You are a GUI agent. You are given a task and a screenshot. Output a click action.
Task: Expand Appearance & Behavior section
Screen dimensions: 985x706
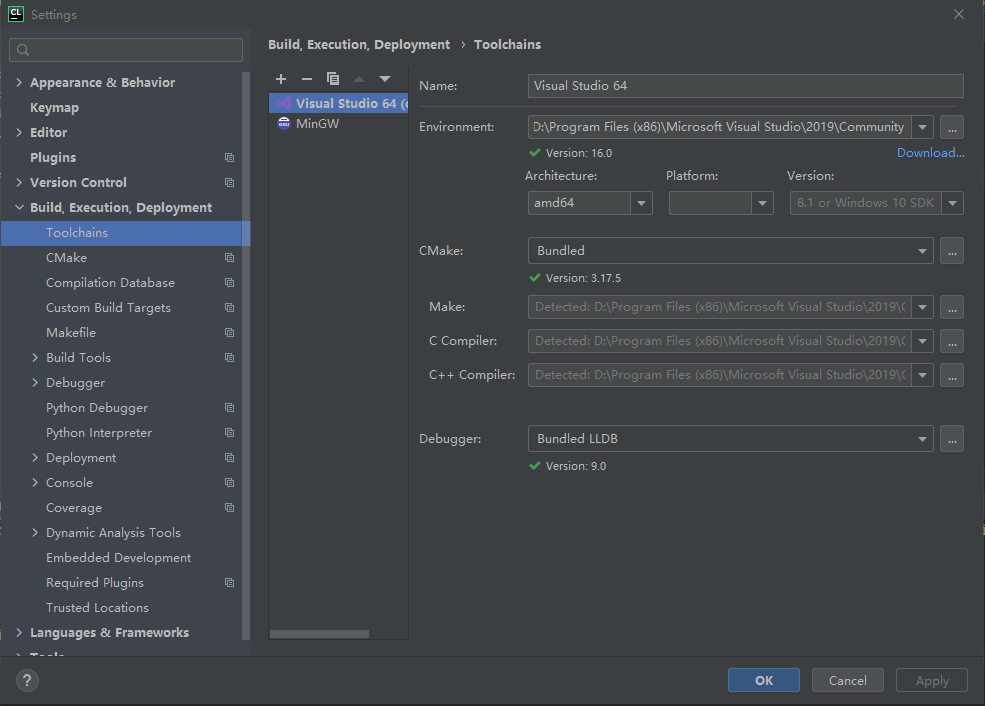pyautogui.click(x=19, y=82)
